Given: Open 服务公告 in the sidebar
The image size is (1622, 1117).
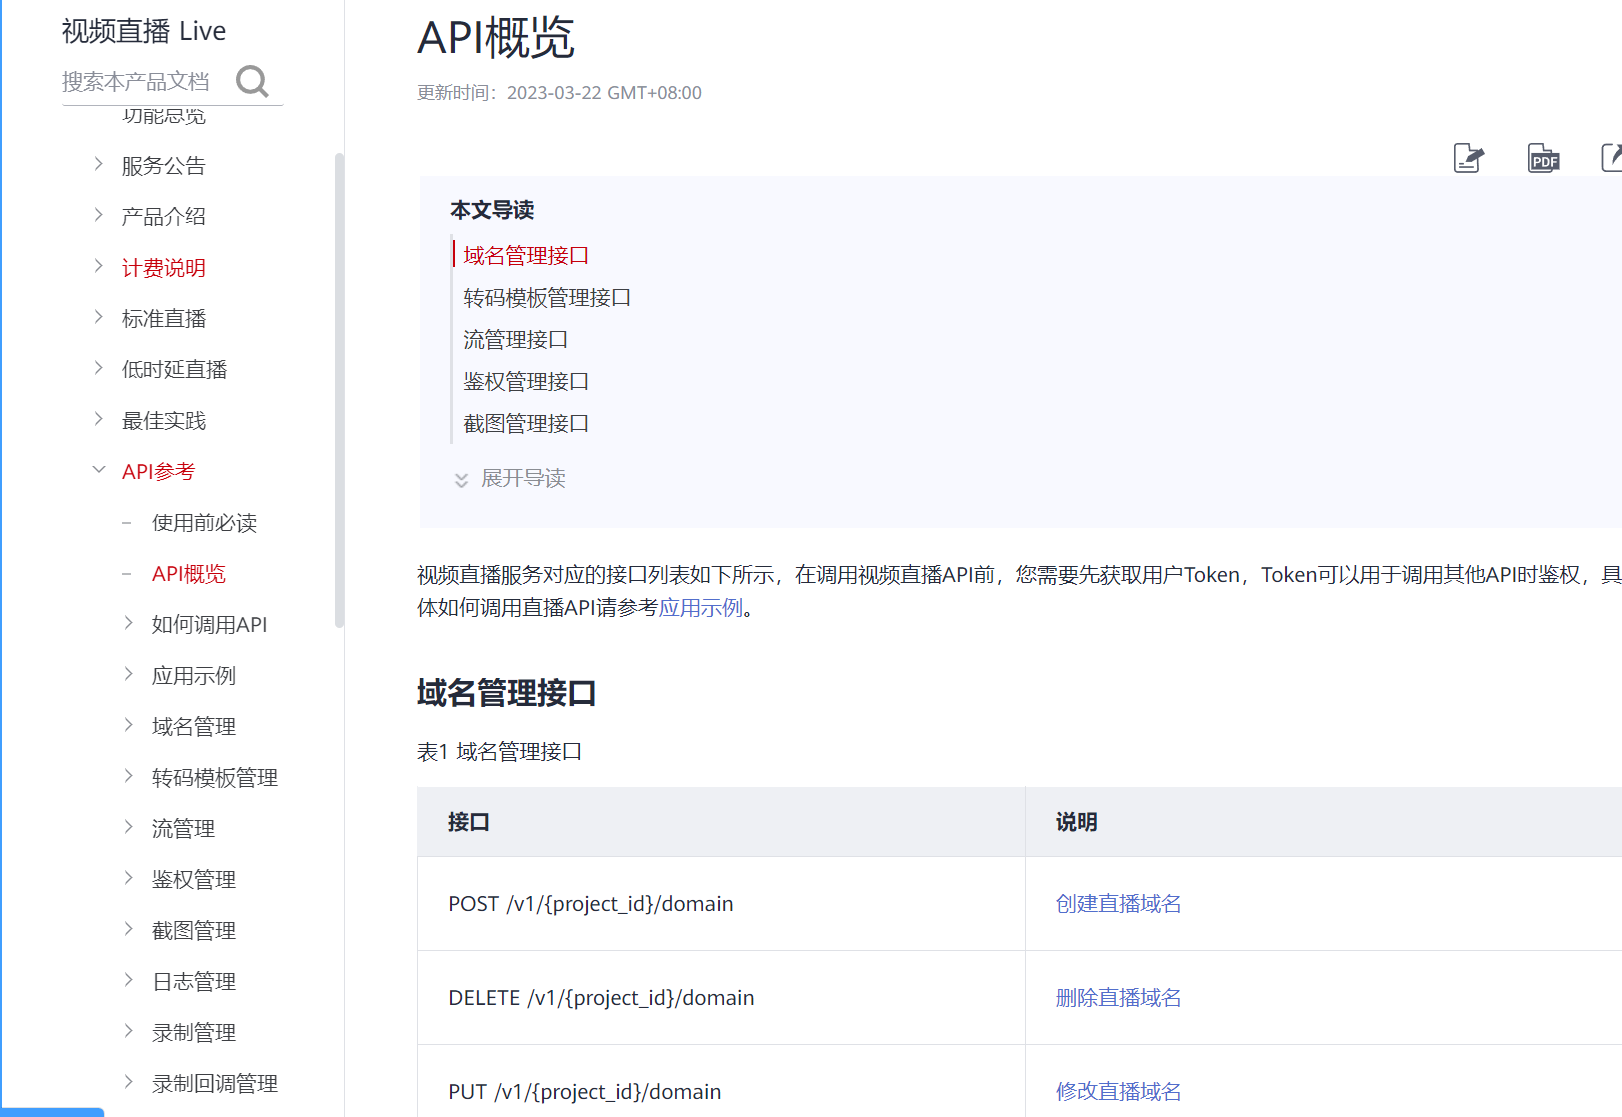Looking at the screenshot, I should [164, 166].
